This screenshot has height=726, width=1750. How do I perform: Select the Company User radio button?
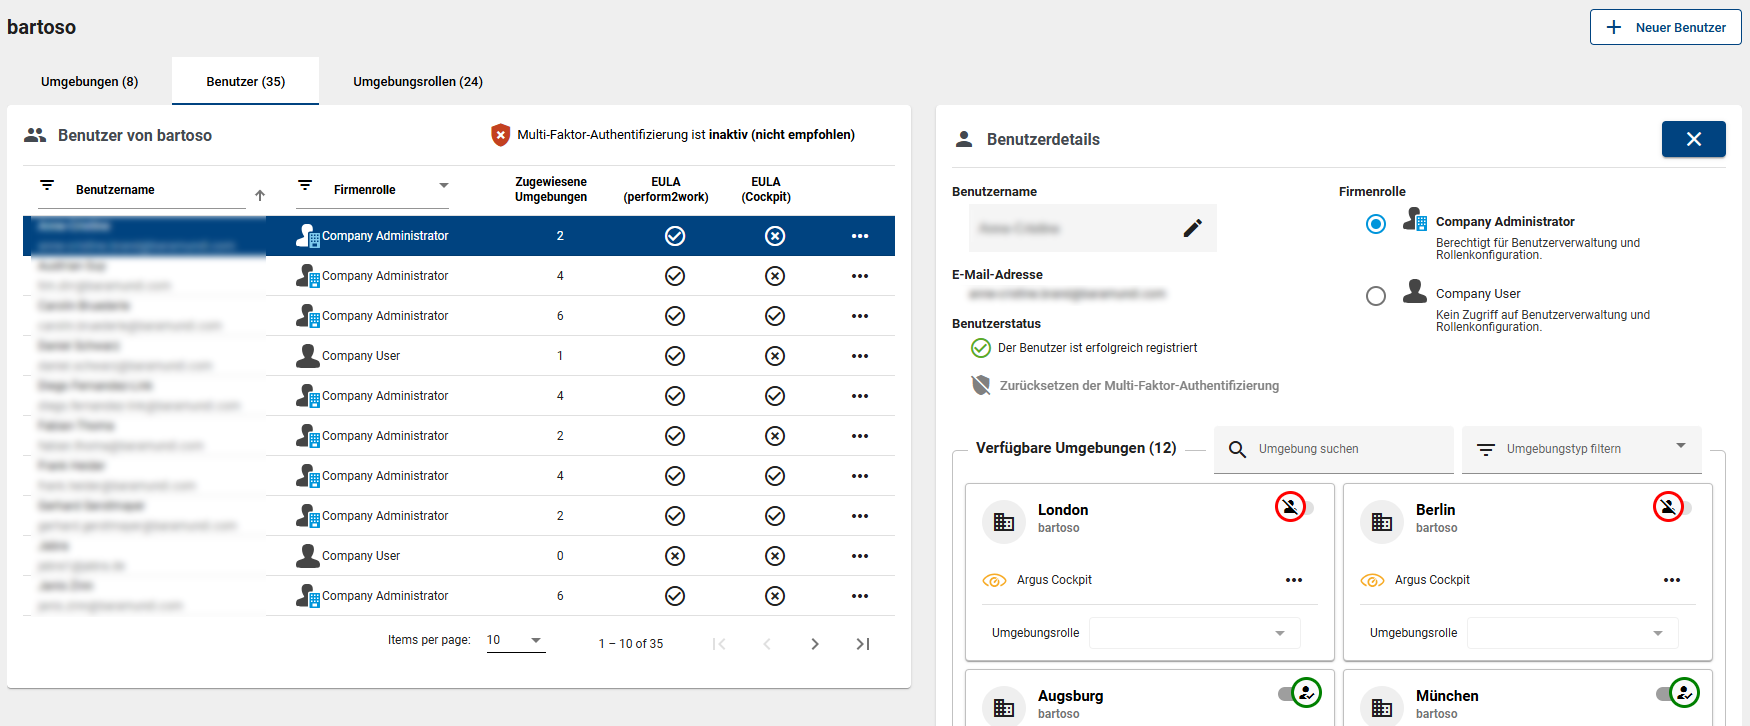coord(1376,296)
